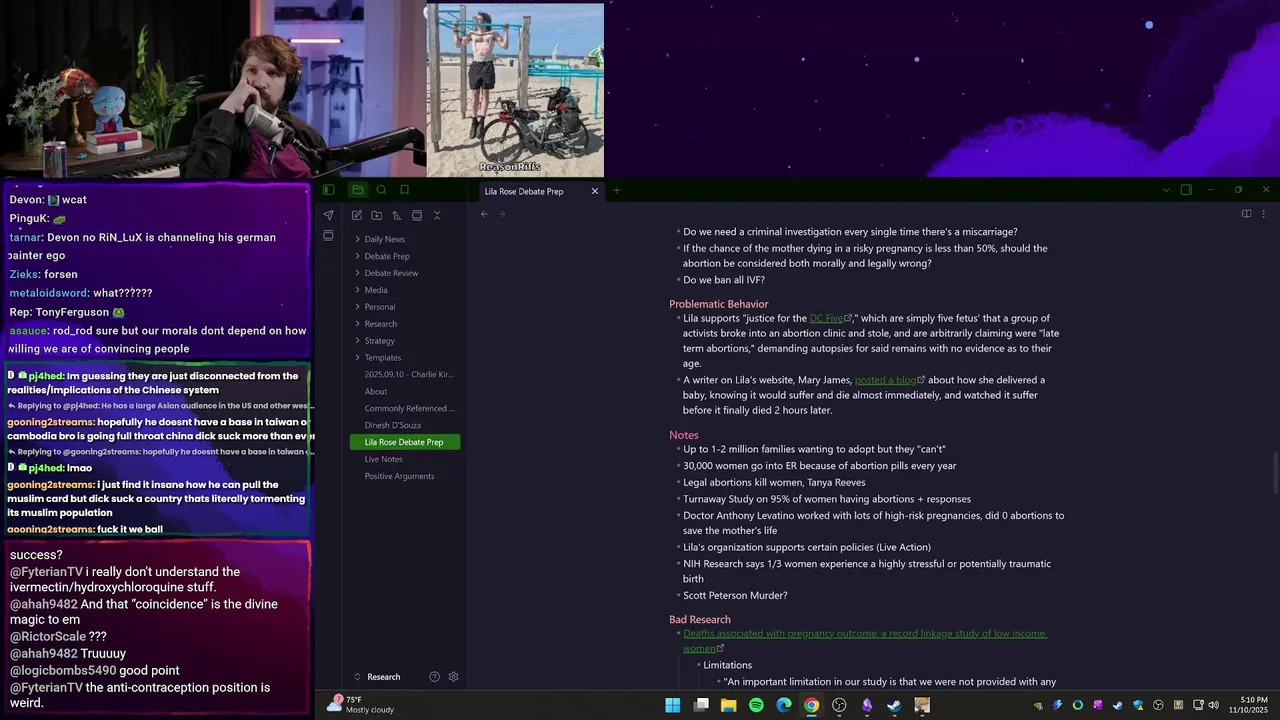Open Obsidian settings gear

pos(453,677)
